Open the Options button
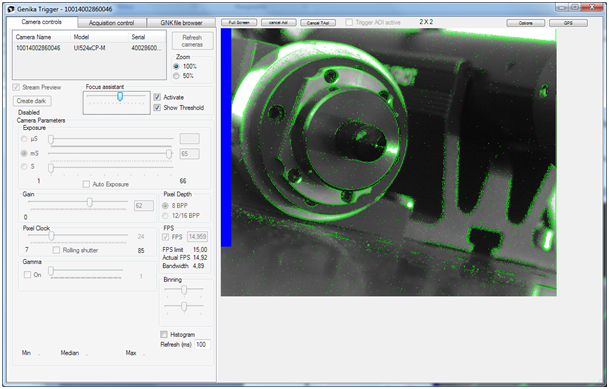 [525, 23]
